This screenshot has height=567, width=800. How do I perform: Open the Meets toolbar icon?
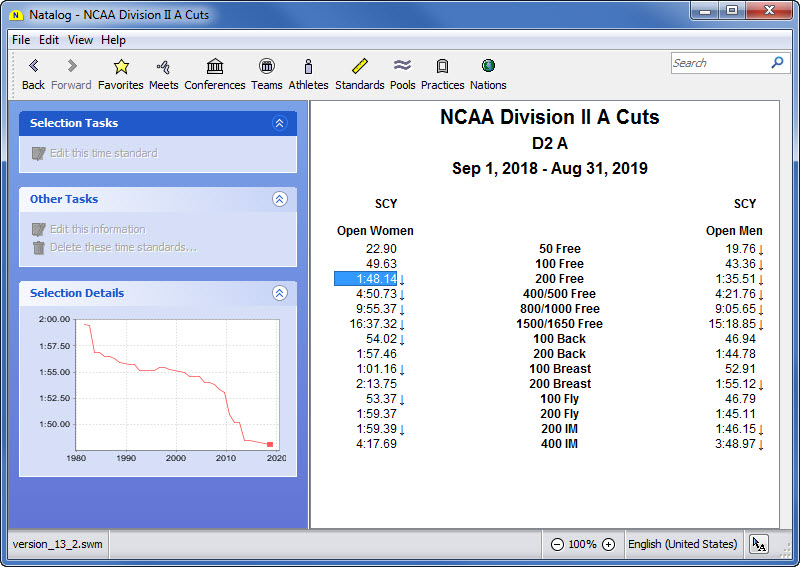[164, 67]
